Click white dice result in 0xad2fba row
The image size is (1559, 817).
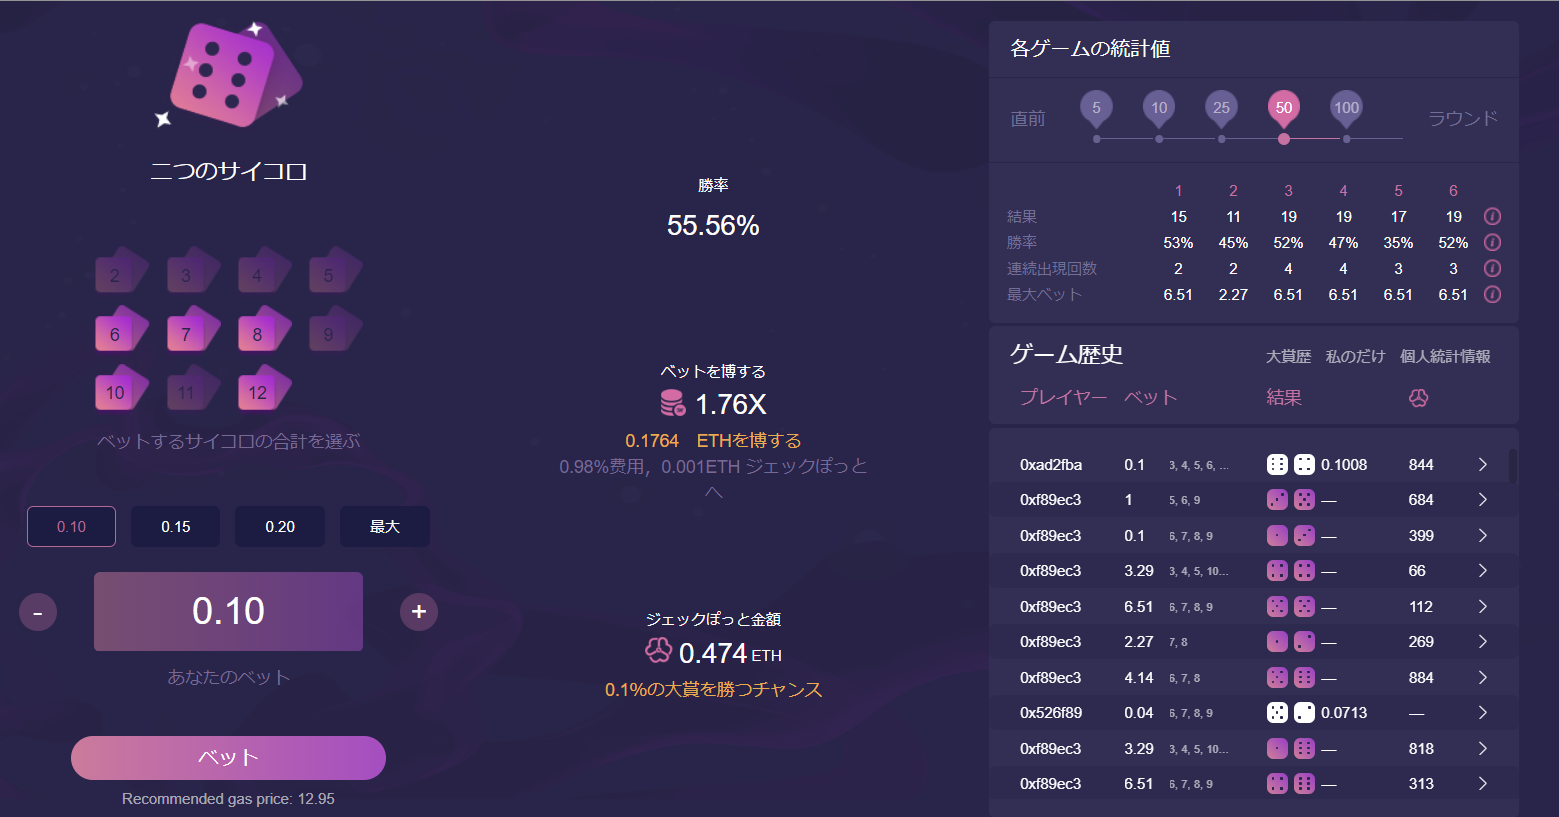click(x=1291, y=464)
